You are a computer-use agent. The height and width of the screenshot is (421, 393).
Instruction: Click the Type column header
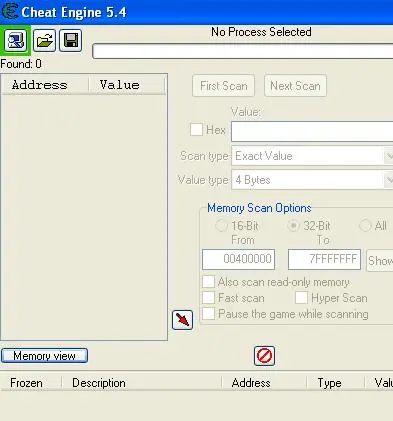(335, 383)
